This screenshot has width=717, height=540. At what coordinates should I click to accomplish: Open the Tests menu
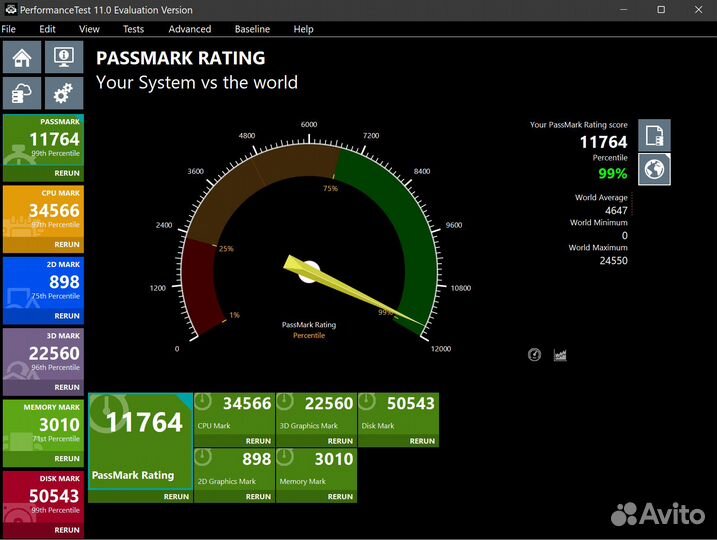click(133, 29)
